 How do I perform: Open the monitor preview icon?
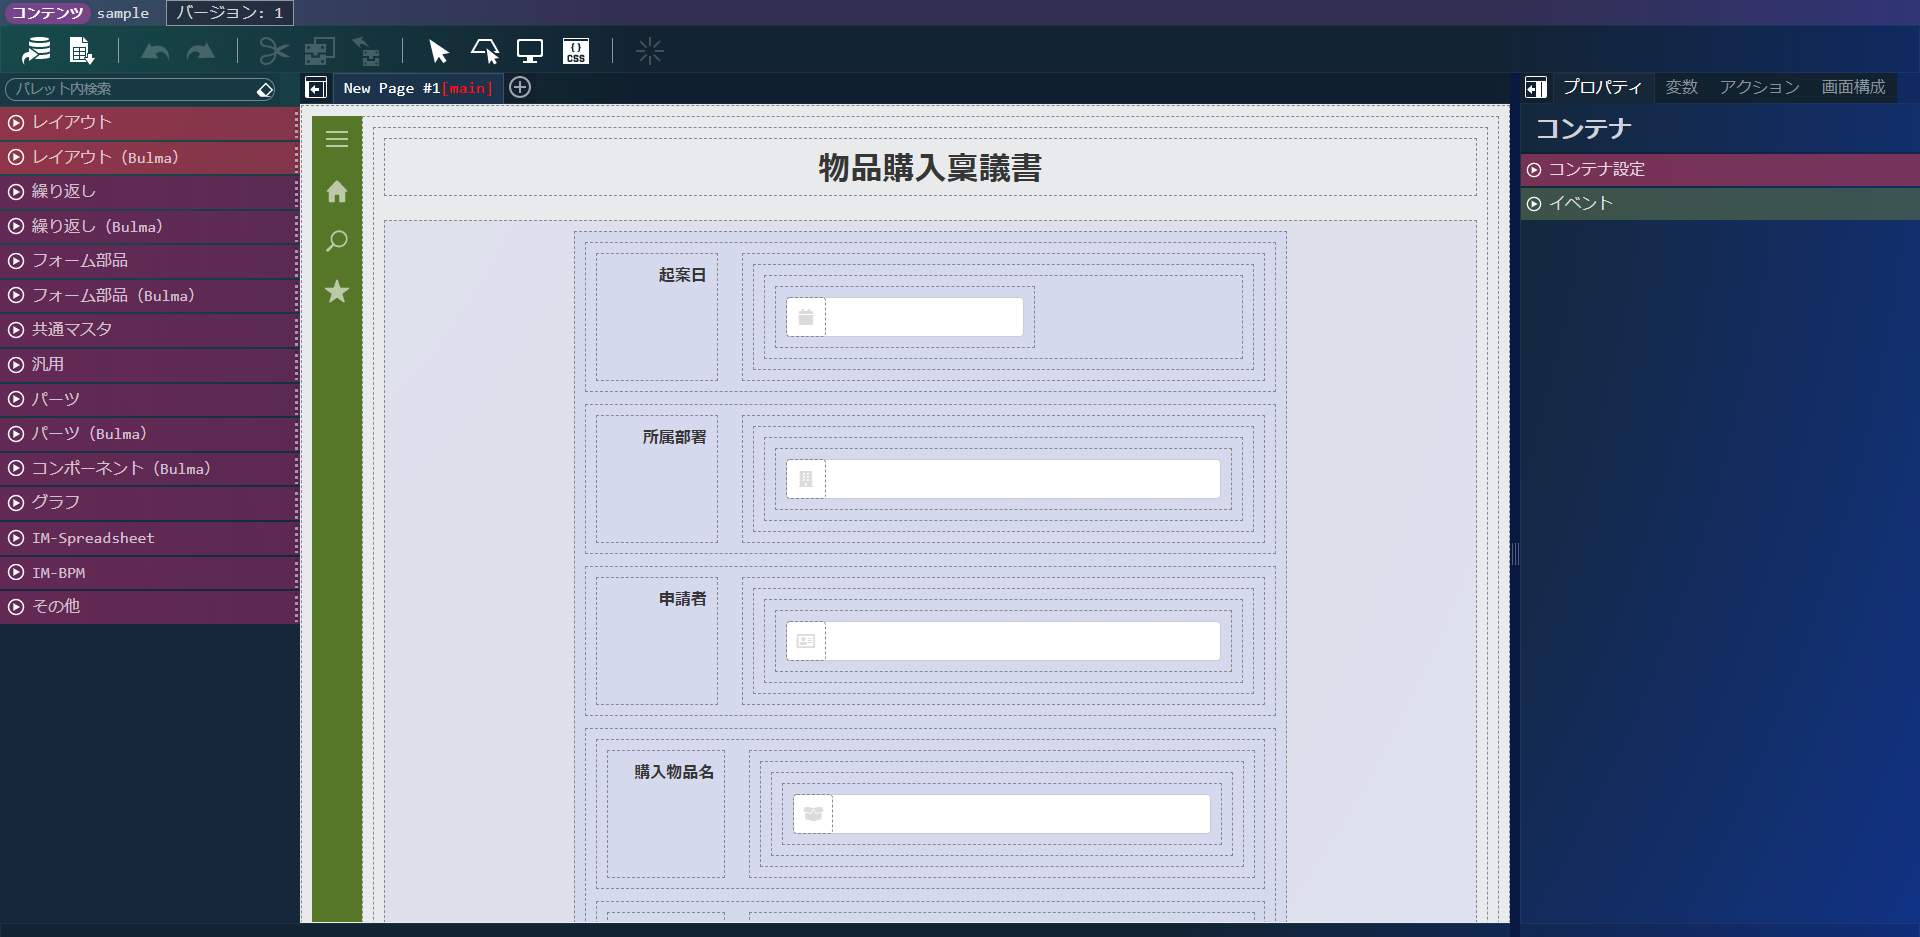[x=530, y=51]
